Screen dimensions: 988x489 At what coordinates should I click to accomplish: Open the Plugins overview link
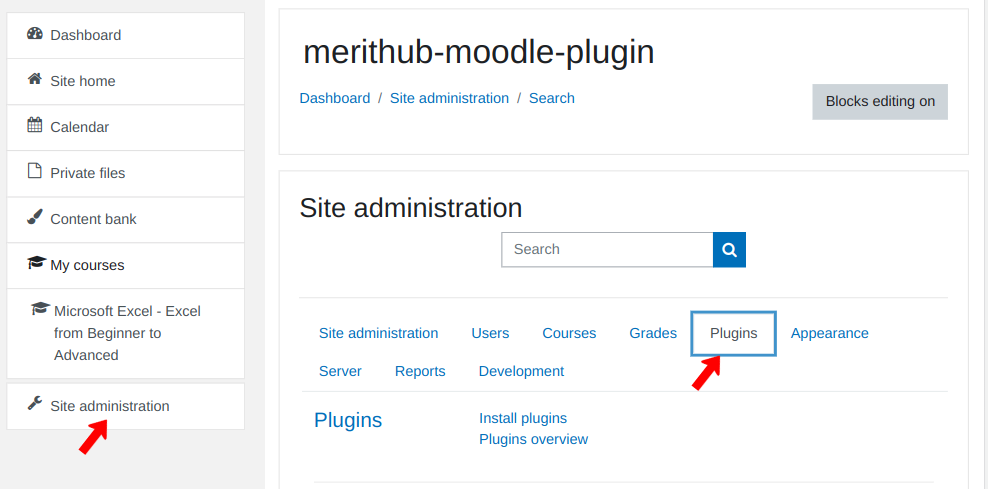tap(533, 439)
